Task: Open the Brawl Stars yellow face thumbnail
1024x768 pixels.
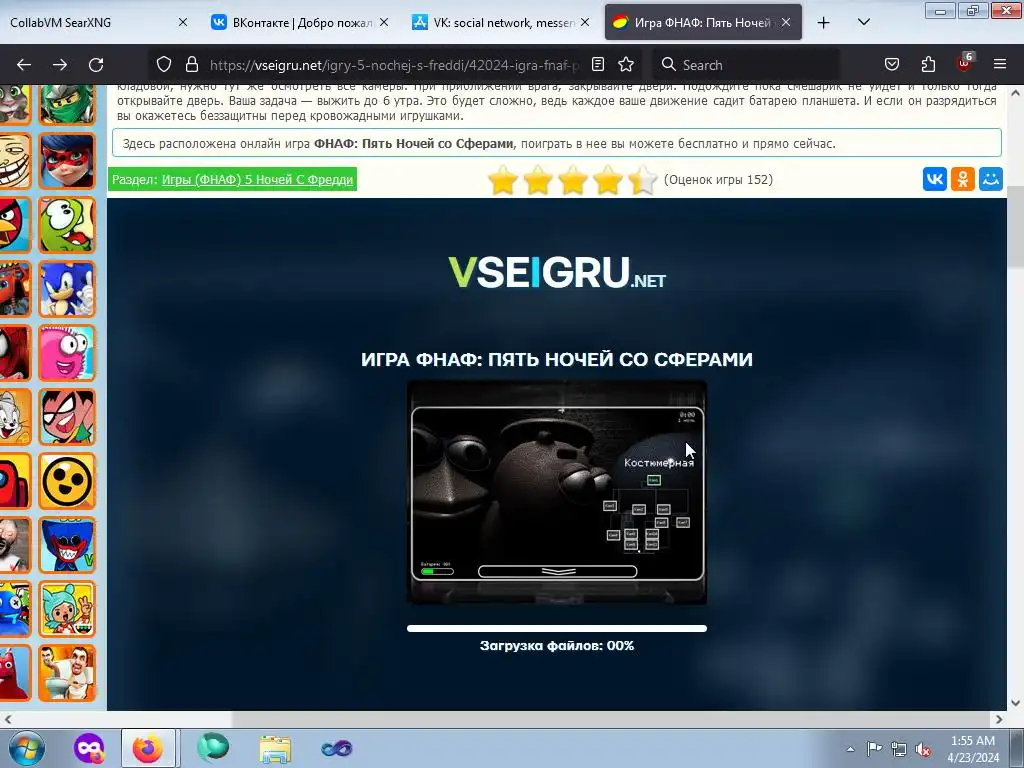Action: point(67,481)
